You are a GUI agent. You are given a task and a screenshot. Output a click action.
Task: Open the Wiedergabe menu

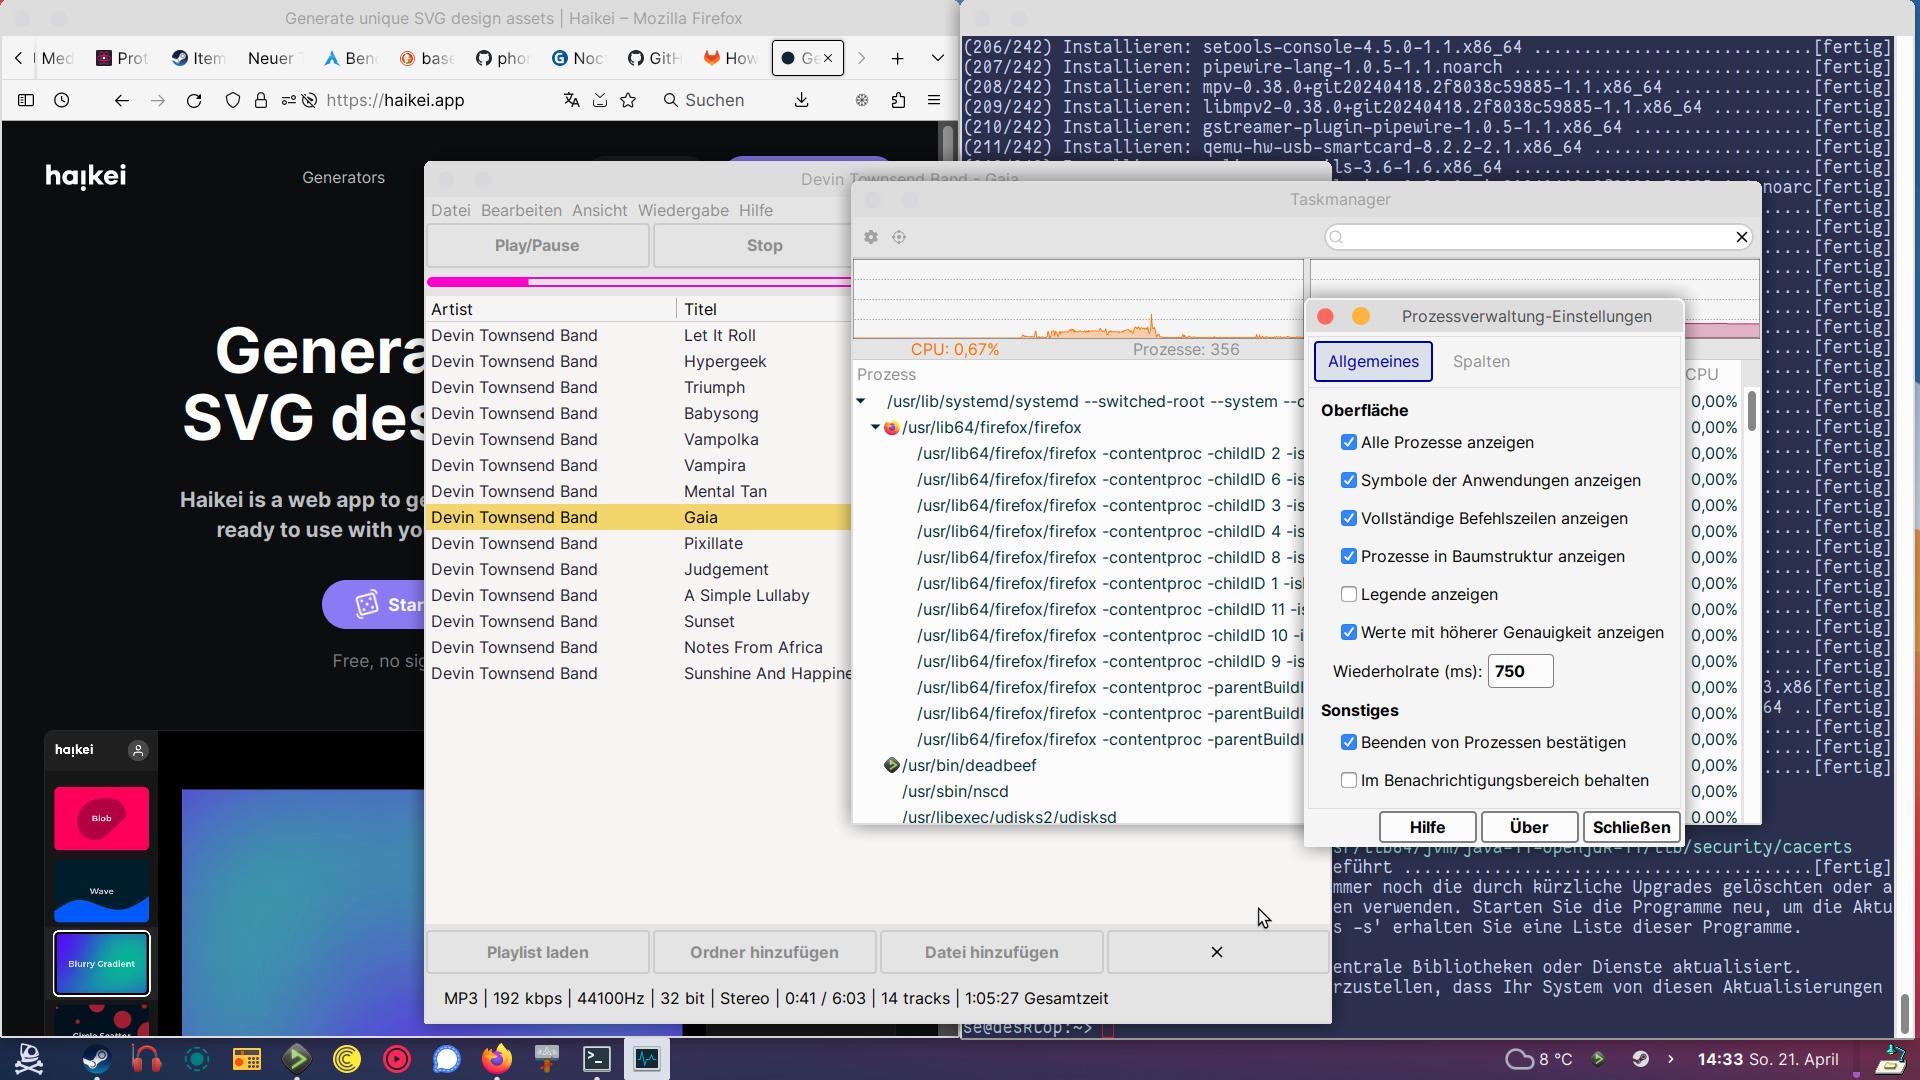point(682,210)
